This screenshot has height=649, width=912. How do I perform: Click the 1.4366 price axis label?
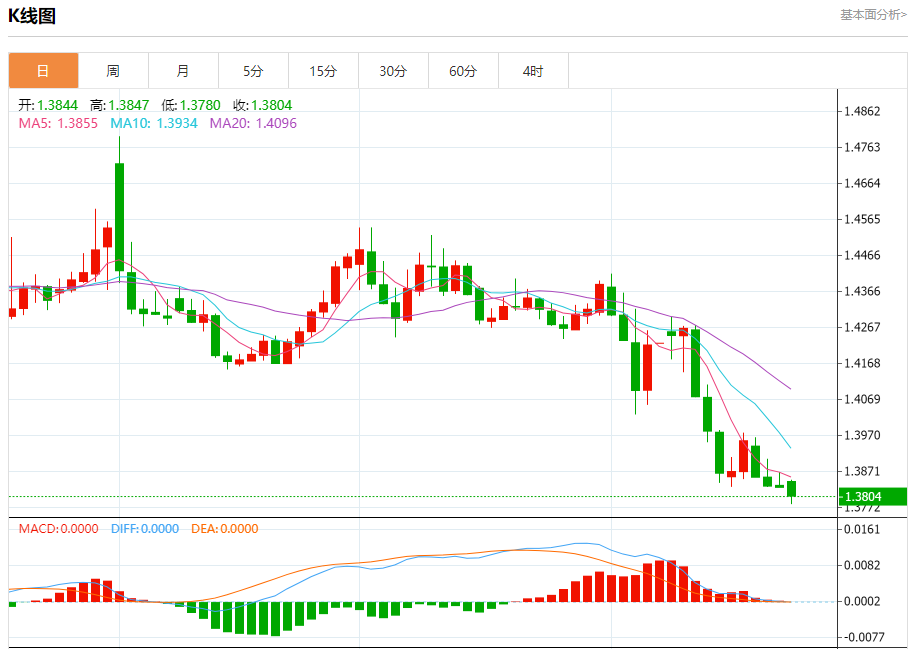[862, 291]
